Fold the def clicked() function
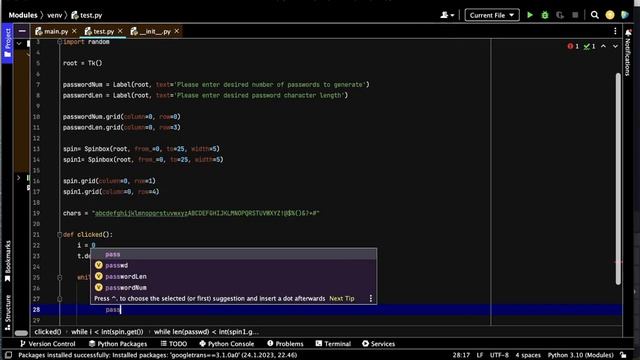Viewport: 640px width, 360px height. pos(60,235)
